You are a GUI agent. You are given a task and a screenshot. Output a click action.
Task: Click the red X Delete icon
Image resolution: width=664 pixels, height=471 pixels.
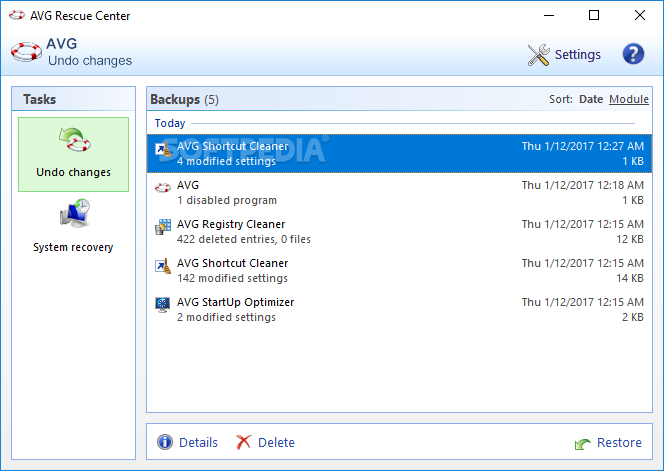click(x=243, y=442)
